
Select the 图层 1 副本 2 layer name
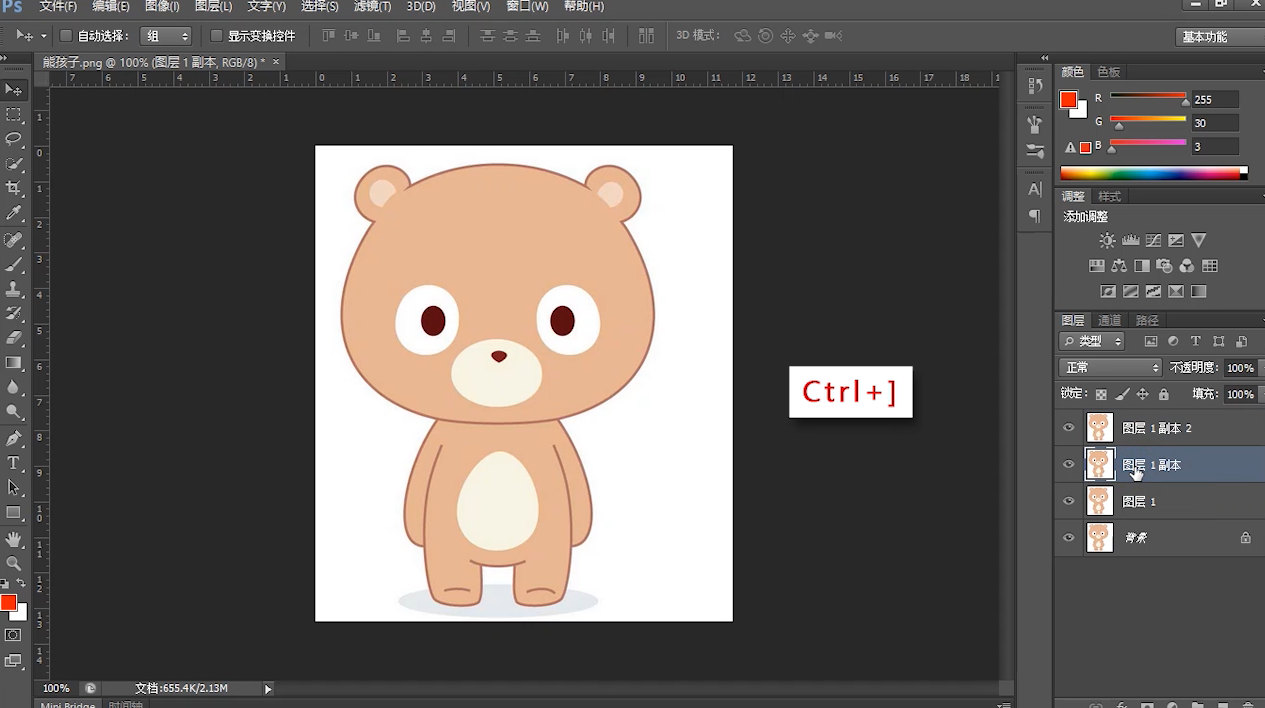click(x=1156, y=428)
